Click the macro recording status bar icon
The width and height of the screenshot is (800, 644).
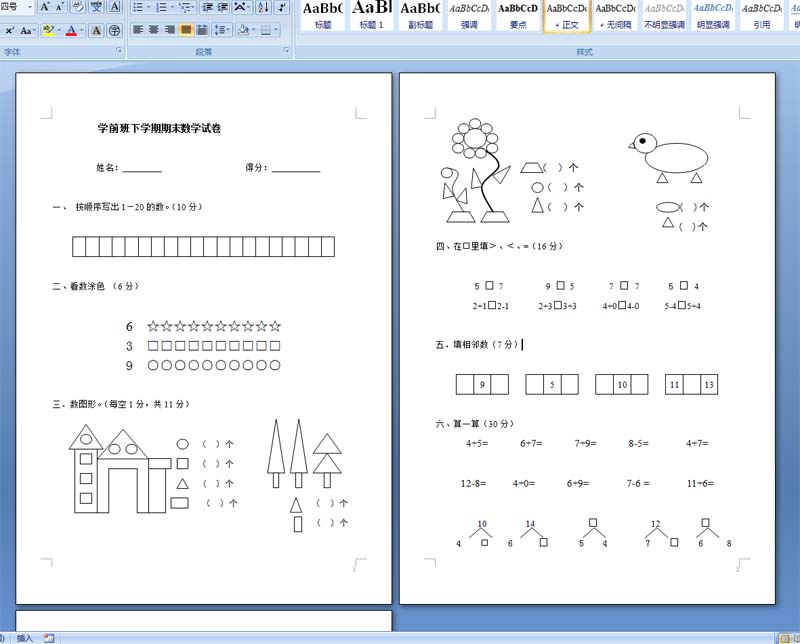click(x=49, y=638)
